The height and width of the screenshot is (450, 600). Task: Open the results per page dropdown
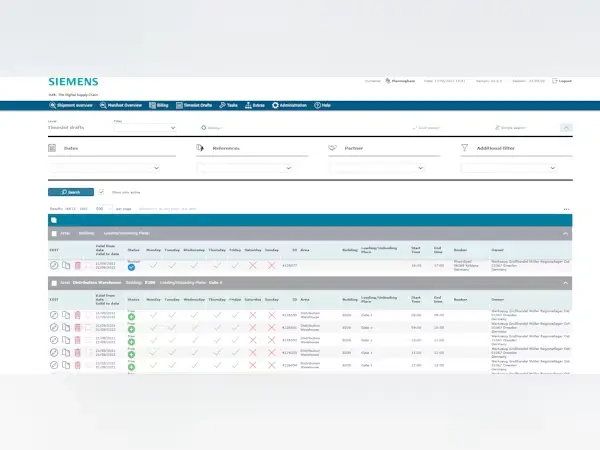coord(103,208)
